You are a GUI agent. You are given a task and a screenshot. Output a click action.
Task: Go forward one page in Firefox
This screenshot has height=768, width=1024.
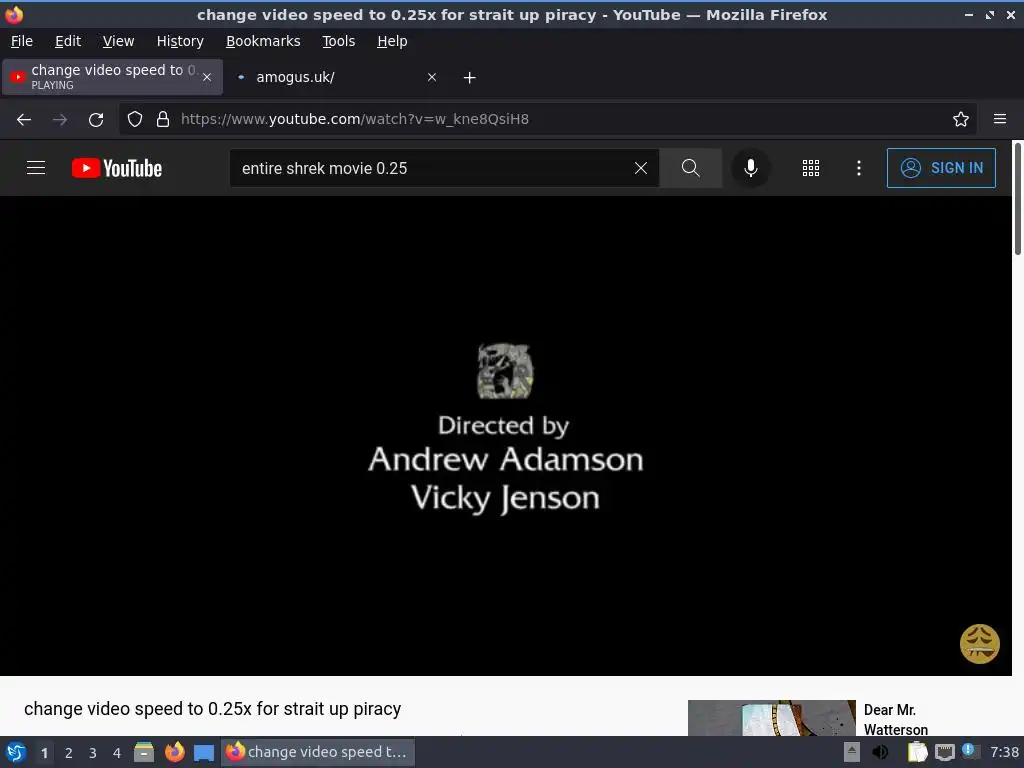point(59,120)
